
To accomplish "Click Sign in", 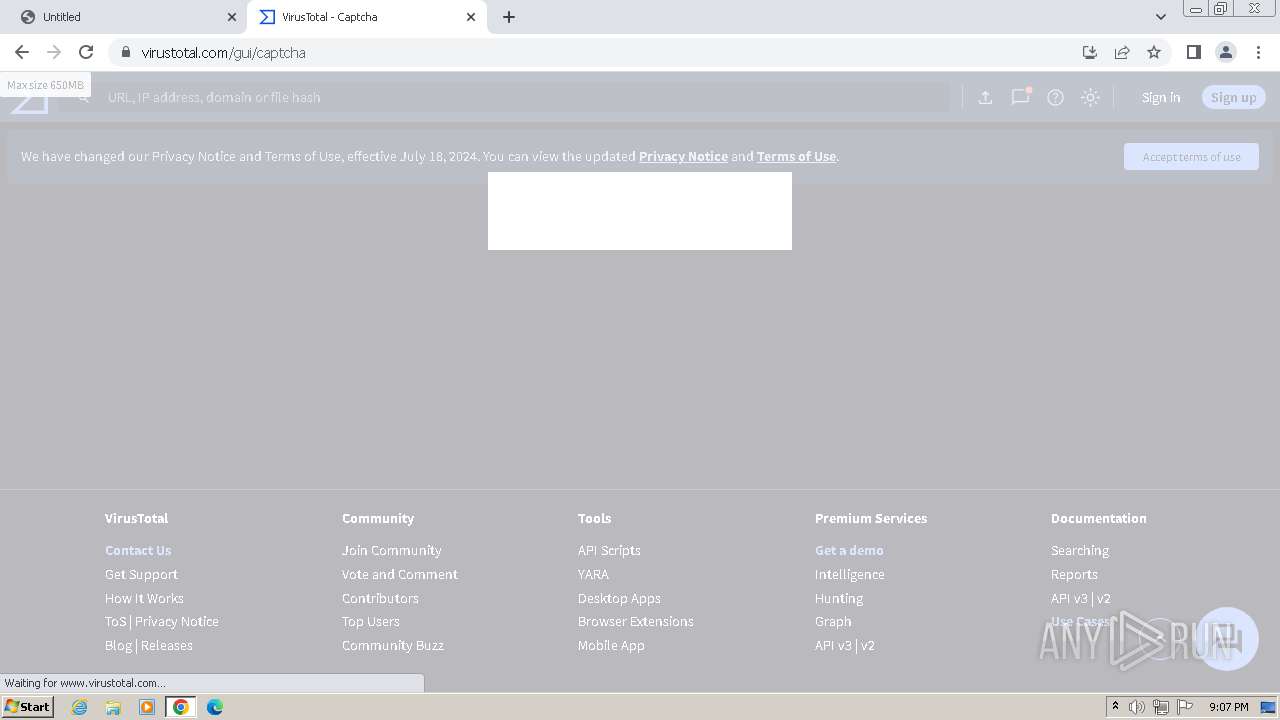I will pos(1161,97).
